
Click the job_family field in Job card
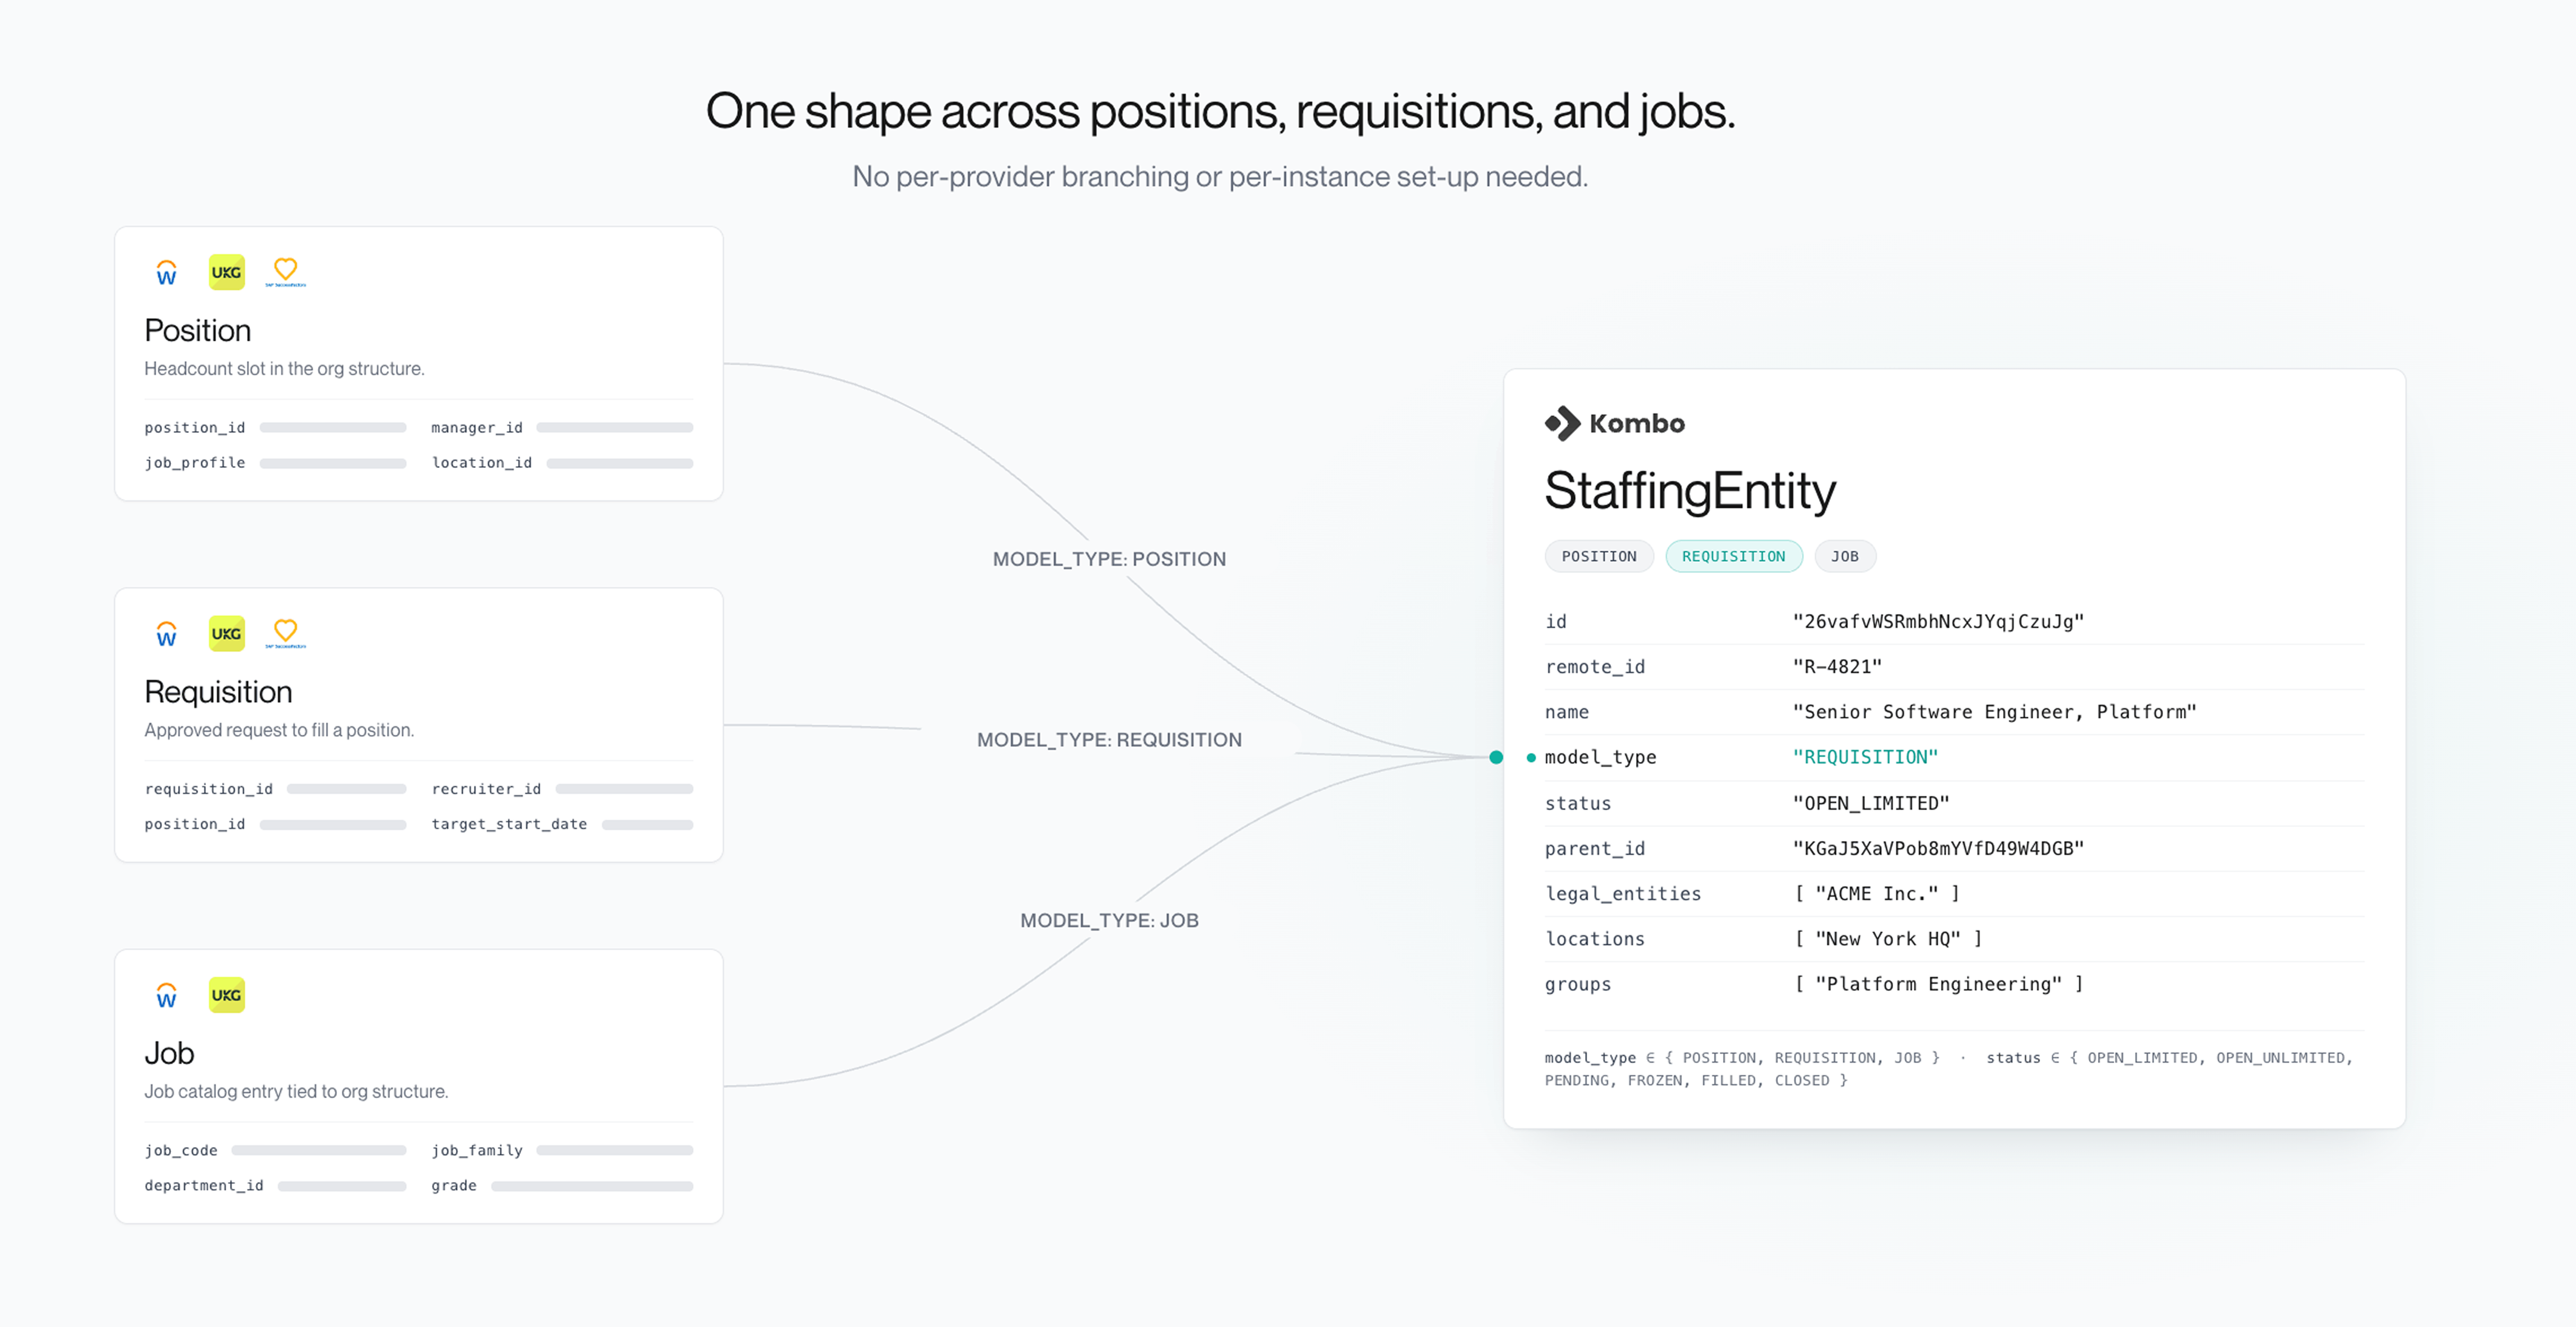477,1150
